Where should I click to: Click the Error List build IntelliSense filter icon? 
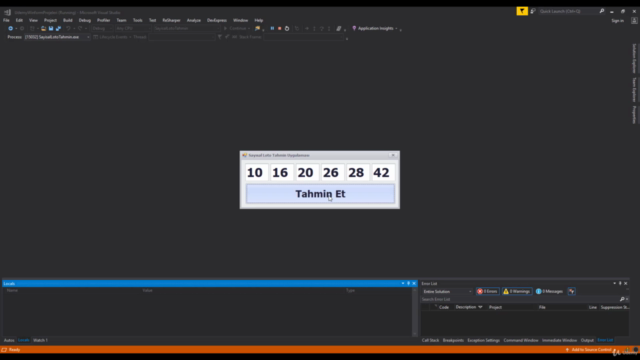pyautogui.click(x=571, y=291)
